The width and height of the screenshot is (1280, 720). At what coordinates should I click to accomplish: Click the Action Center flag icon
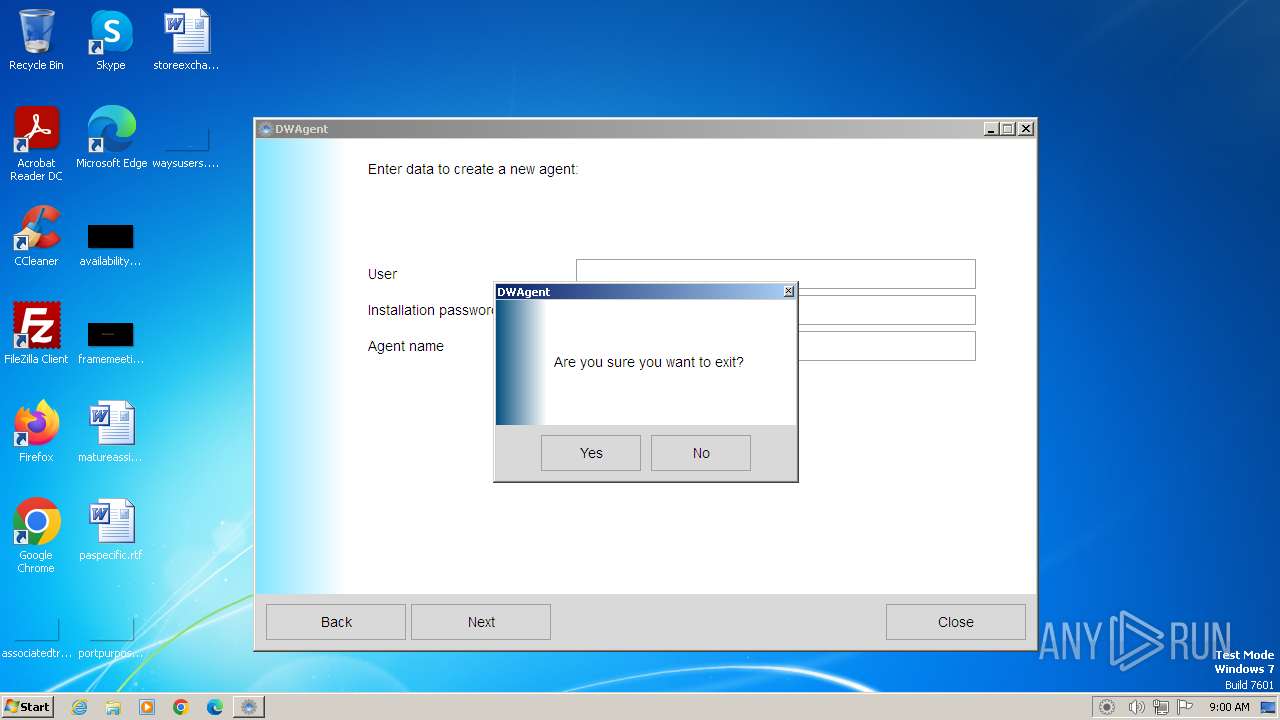tap(1184, 707)
